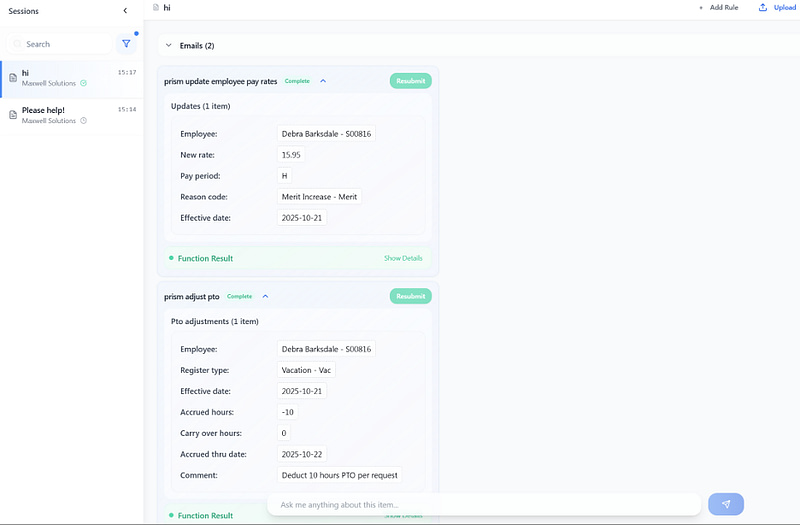
Task: Resubmit the prism adjust pto function
Action: [x=410, y=296]
